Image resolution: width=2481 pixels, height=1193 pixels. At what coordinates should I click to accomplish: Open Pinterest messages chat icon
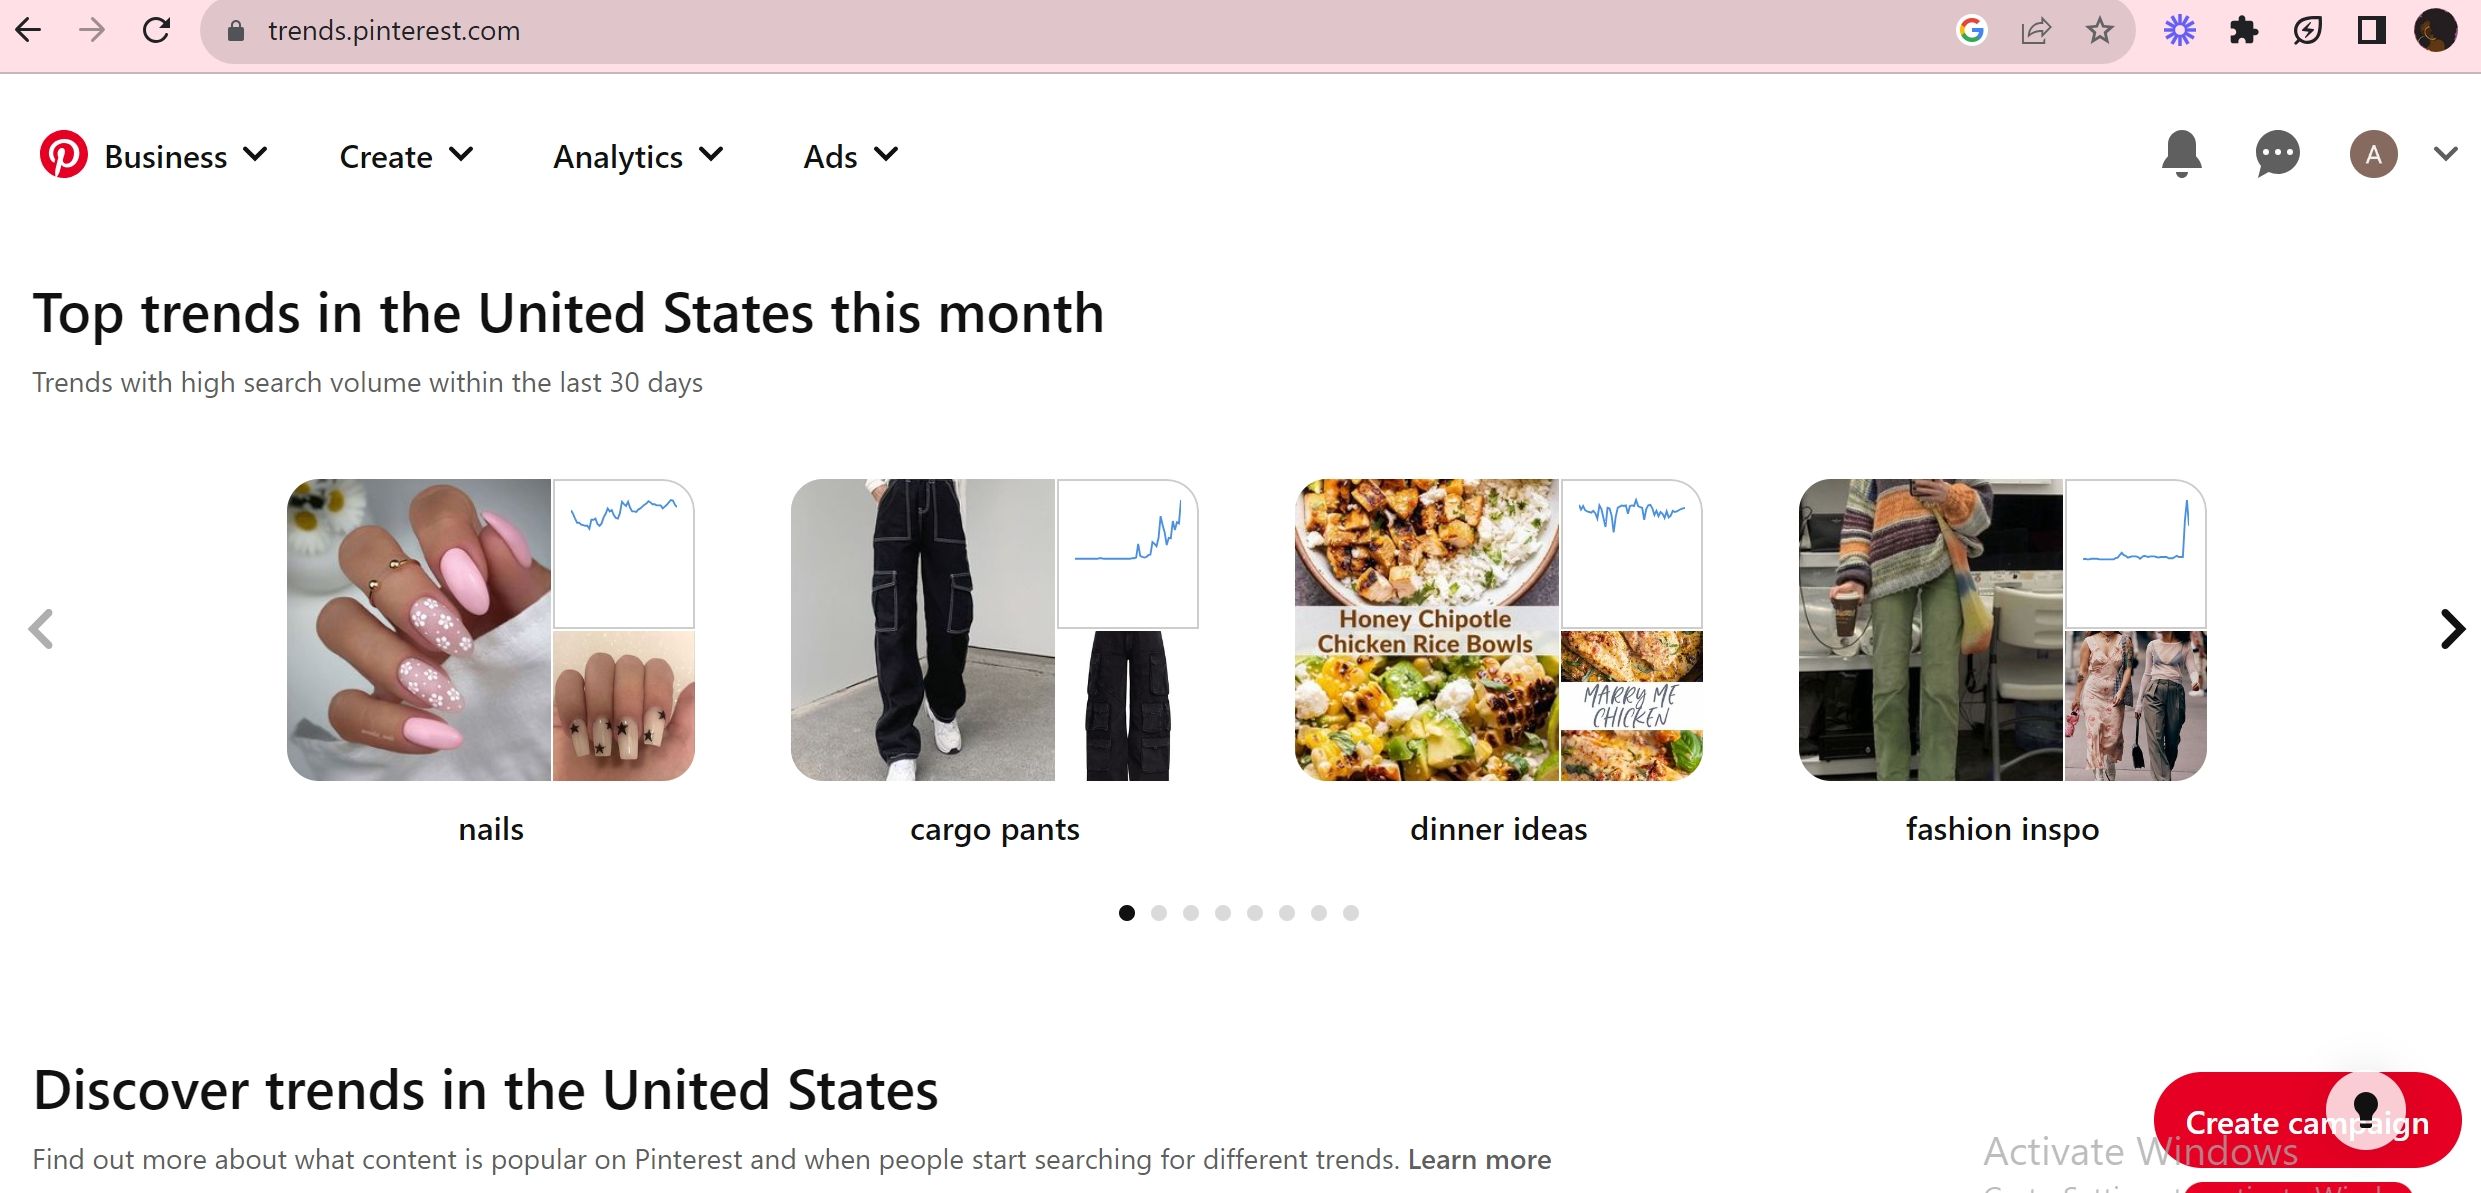[2277, 154]
